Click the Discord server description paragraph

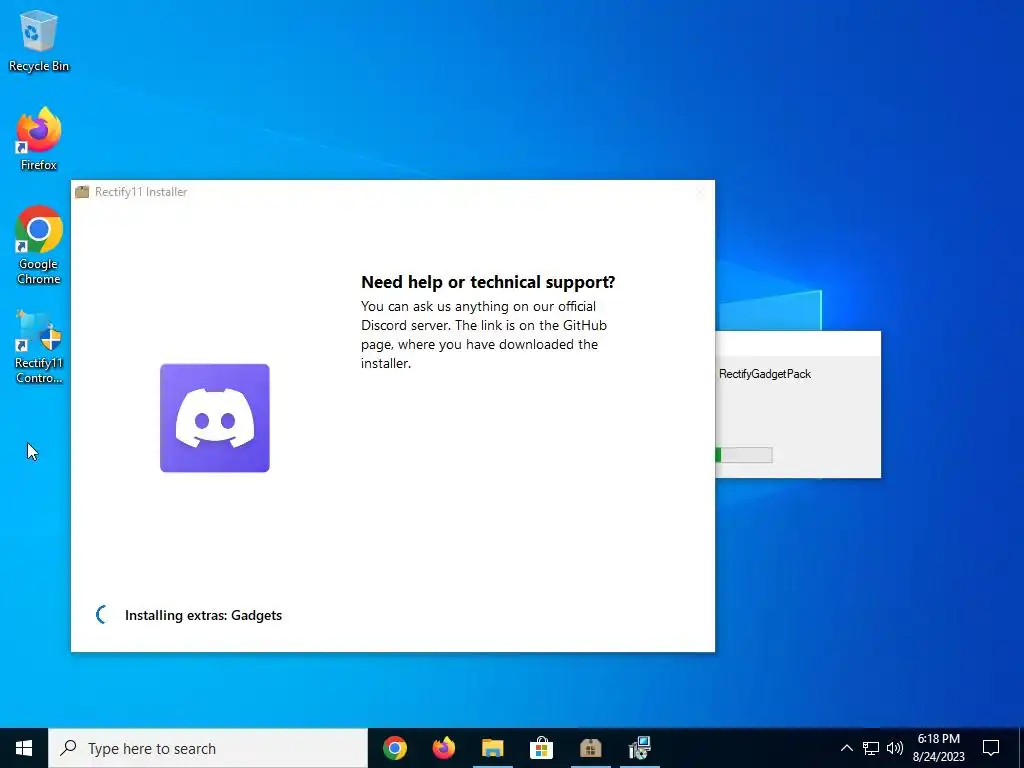(484, 334)
